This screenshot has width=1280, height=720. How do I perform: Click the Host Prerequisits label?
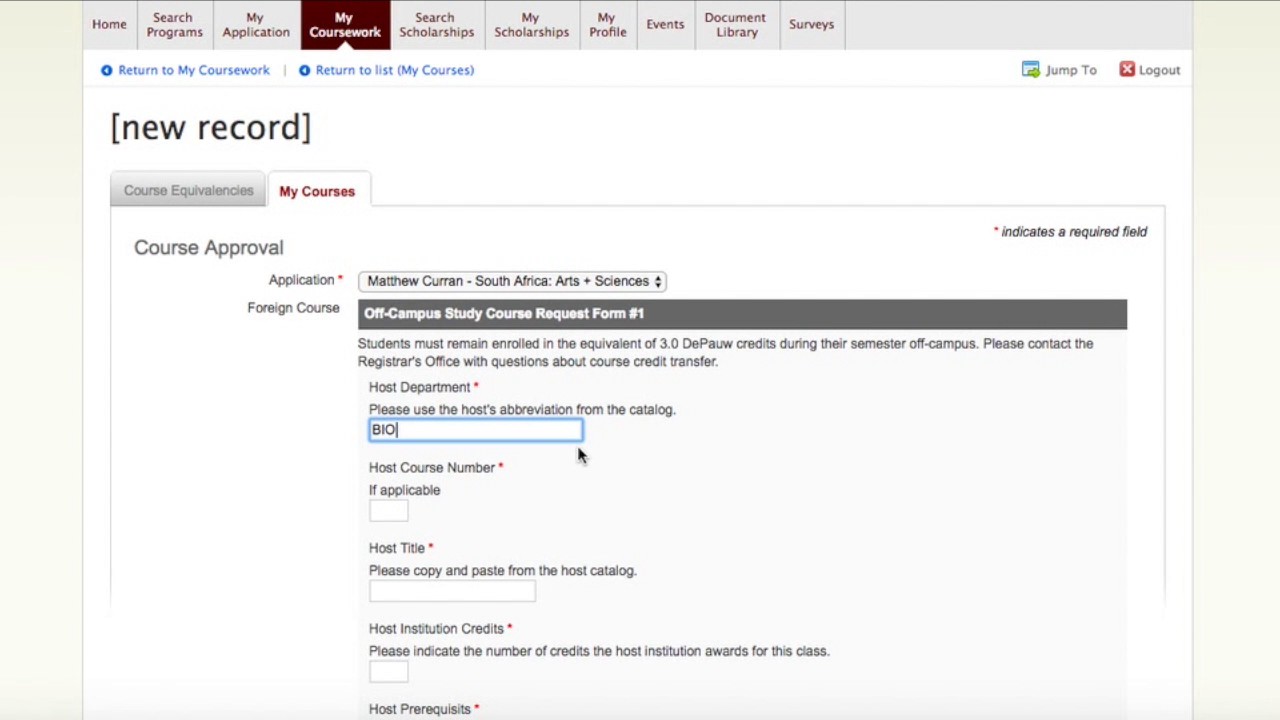pyautogui.click(x=419, y=709)
